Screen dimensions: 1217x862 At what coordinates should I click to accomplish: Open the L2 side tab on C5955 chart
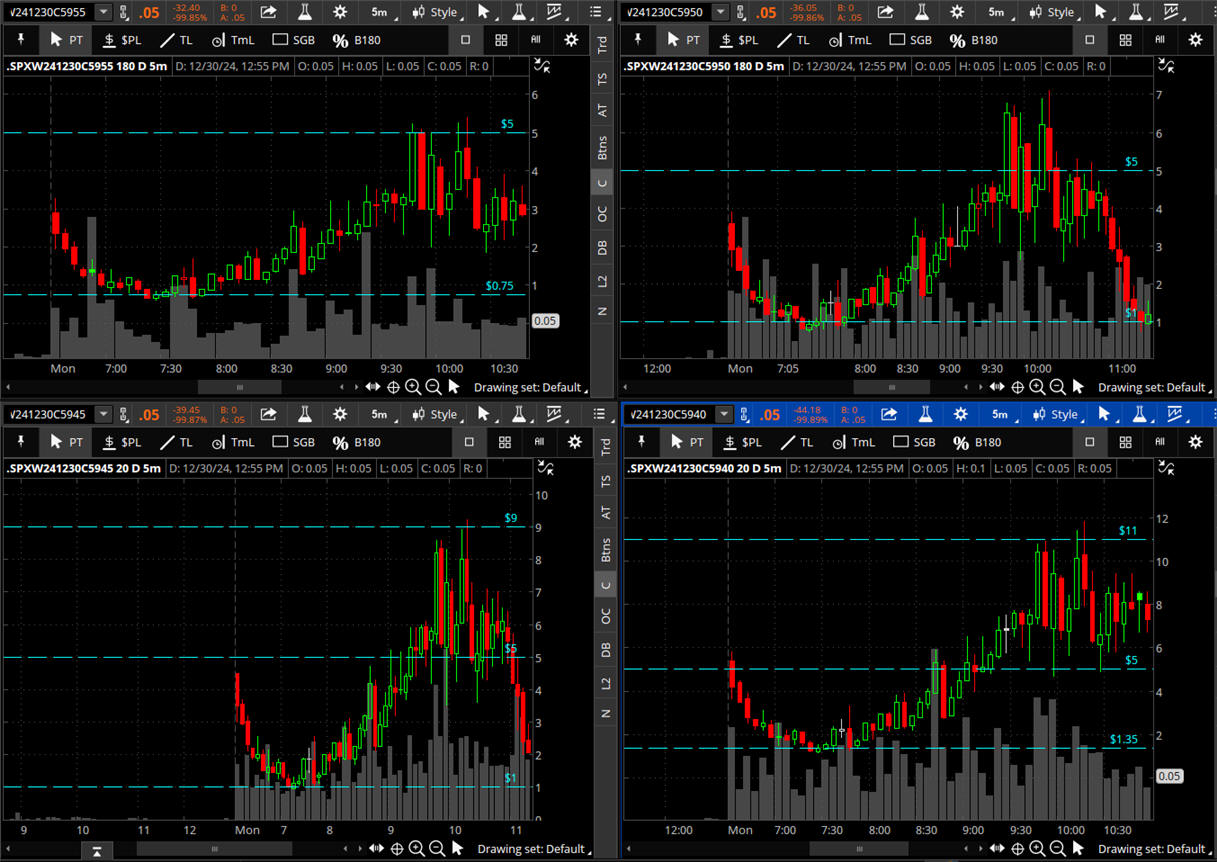pos(602,280)
